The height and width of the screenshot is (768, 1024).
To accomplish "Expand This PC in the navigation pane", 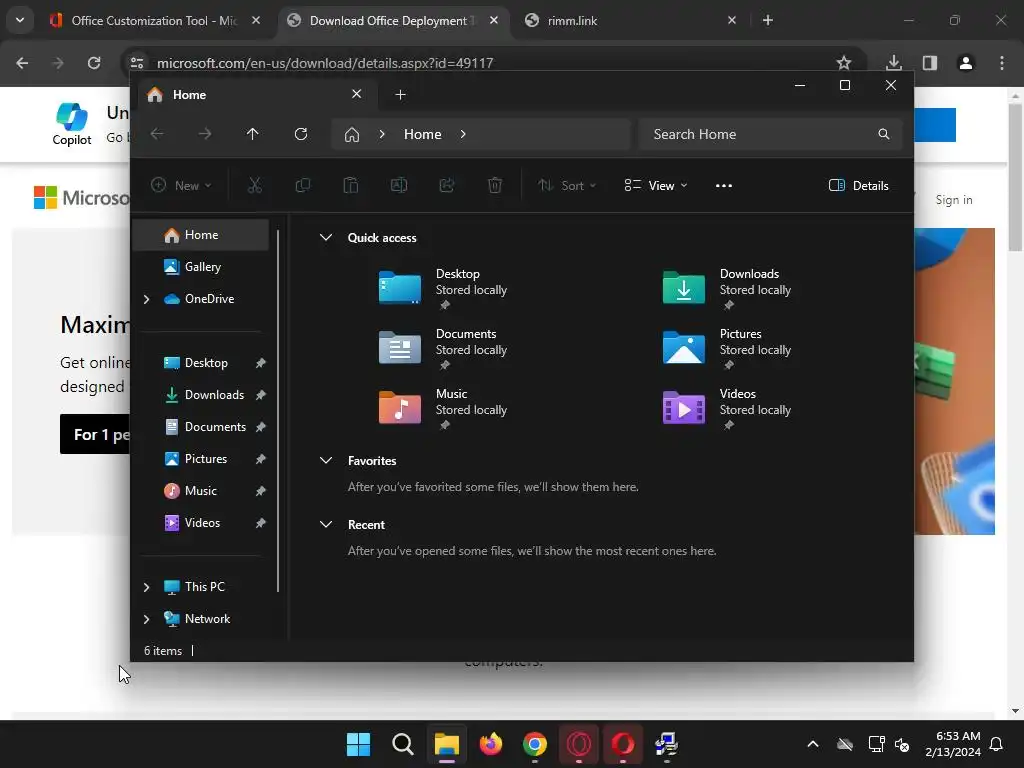I will [x=146, y=587].
